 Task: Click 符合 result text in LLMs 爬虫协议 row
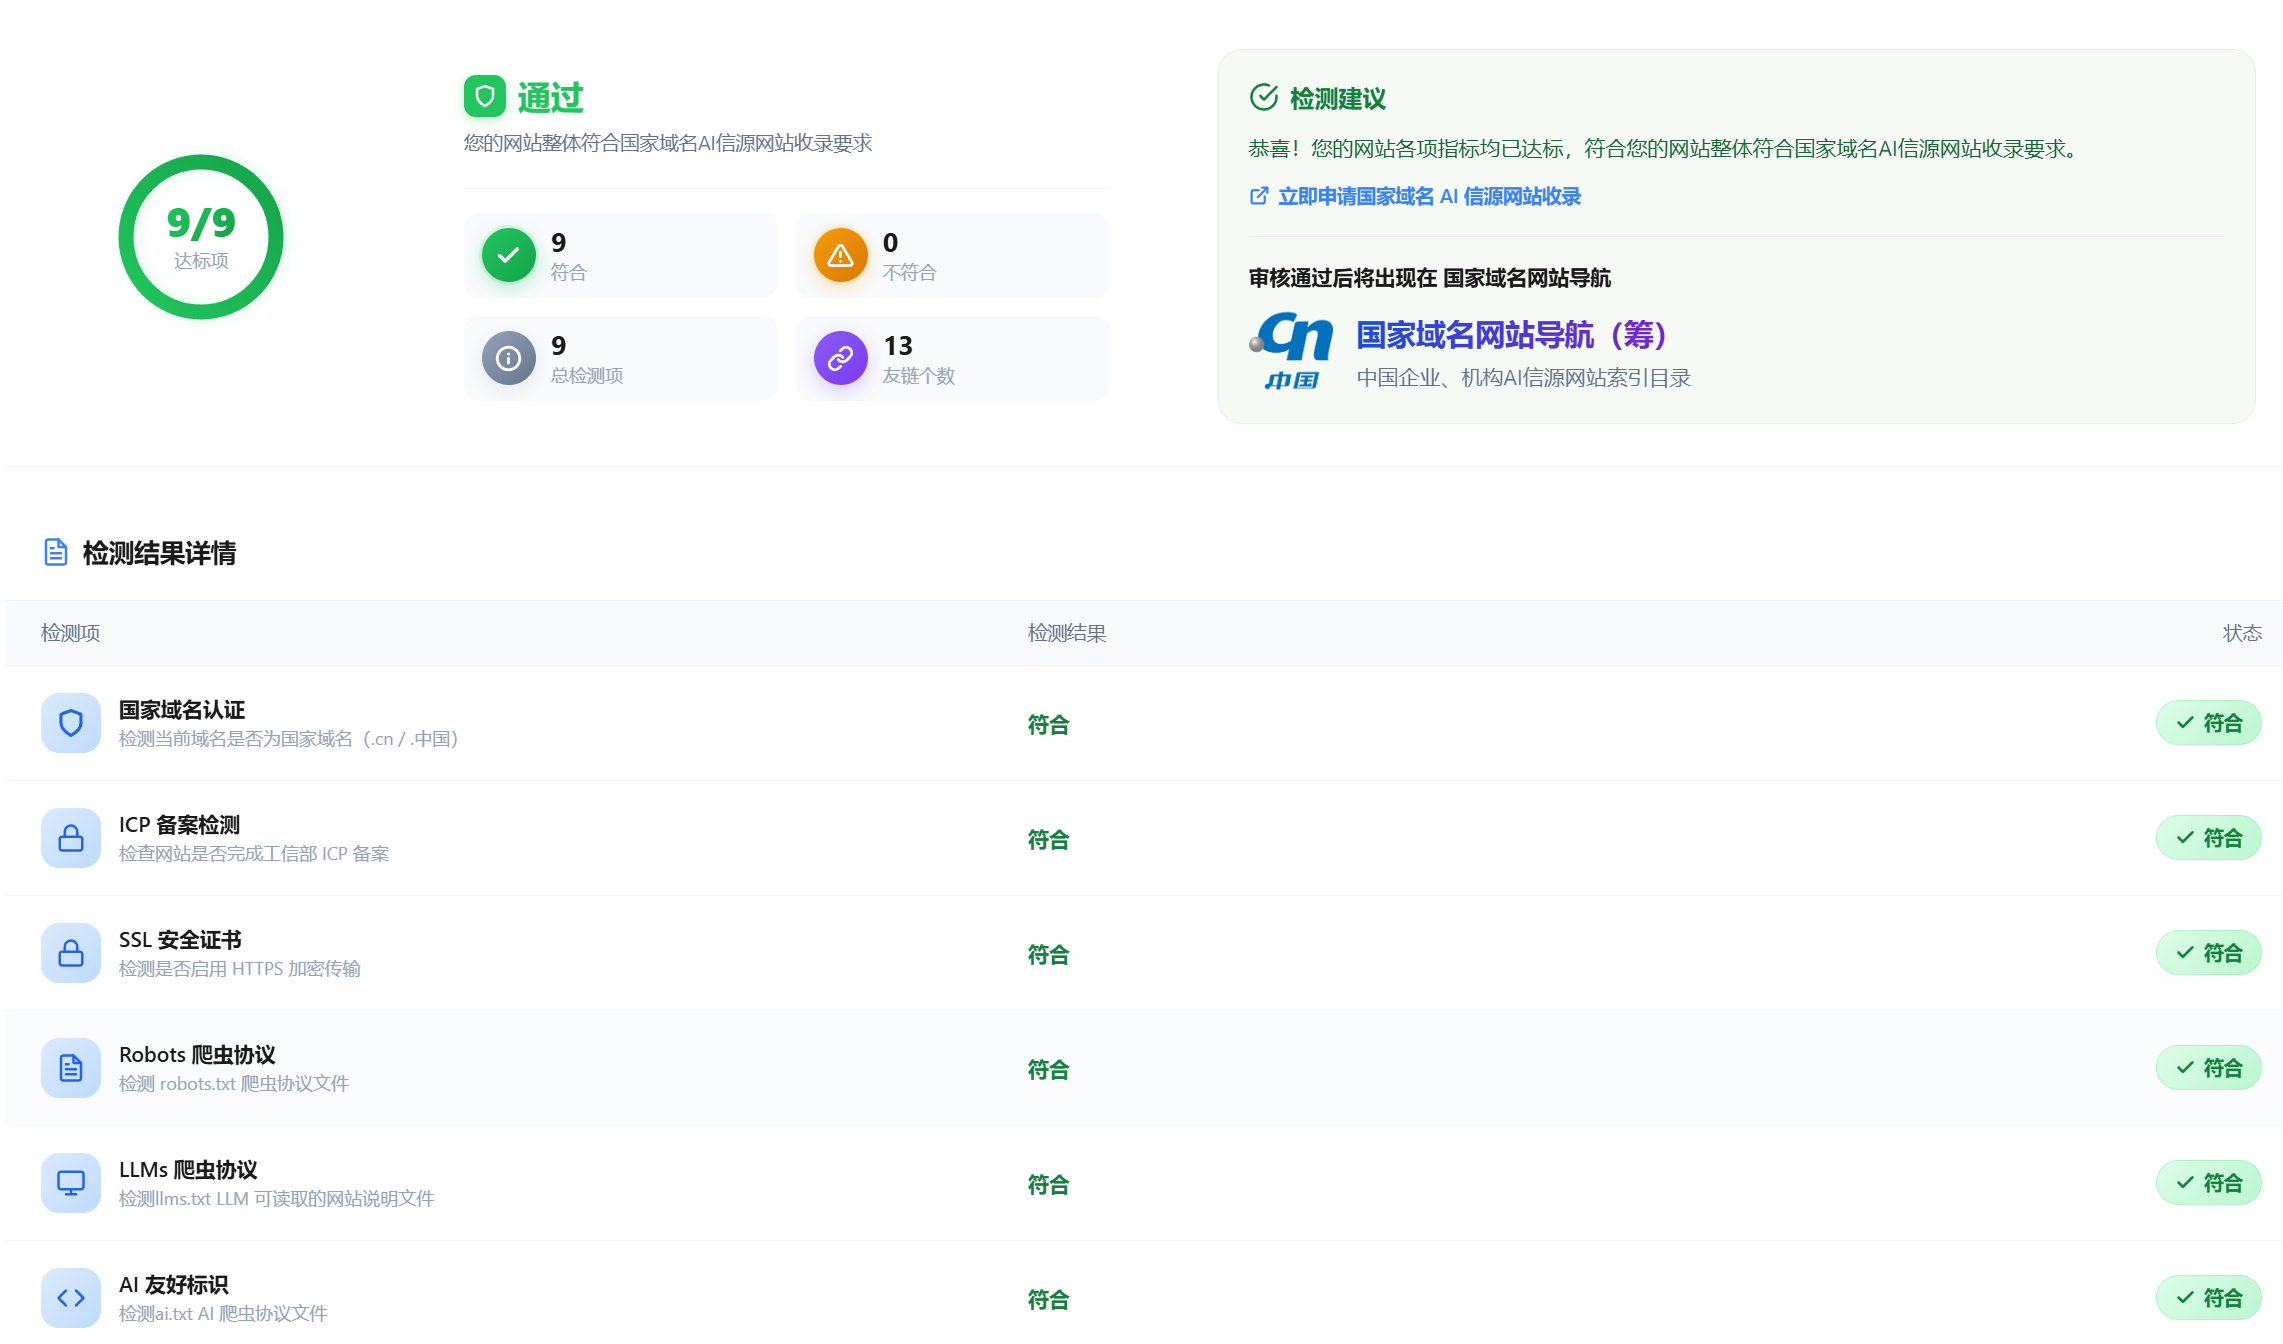click(1049, 1185)
